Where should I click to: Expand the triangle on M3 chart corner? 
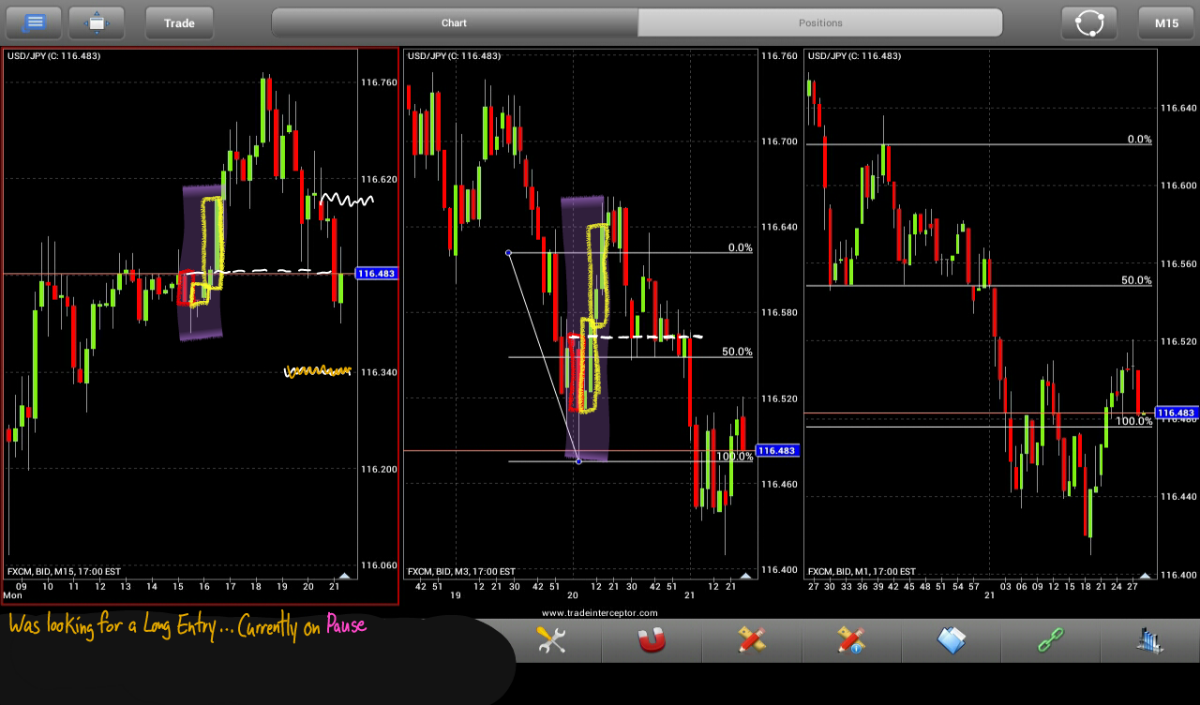tap(745, 576)
